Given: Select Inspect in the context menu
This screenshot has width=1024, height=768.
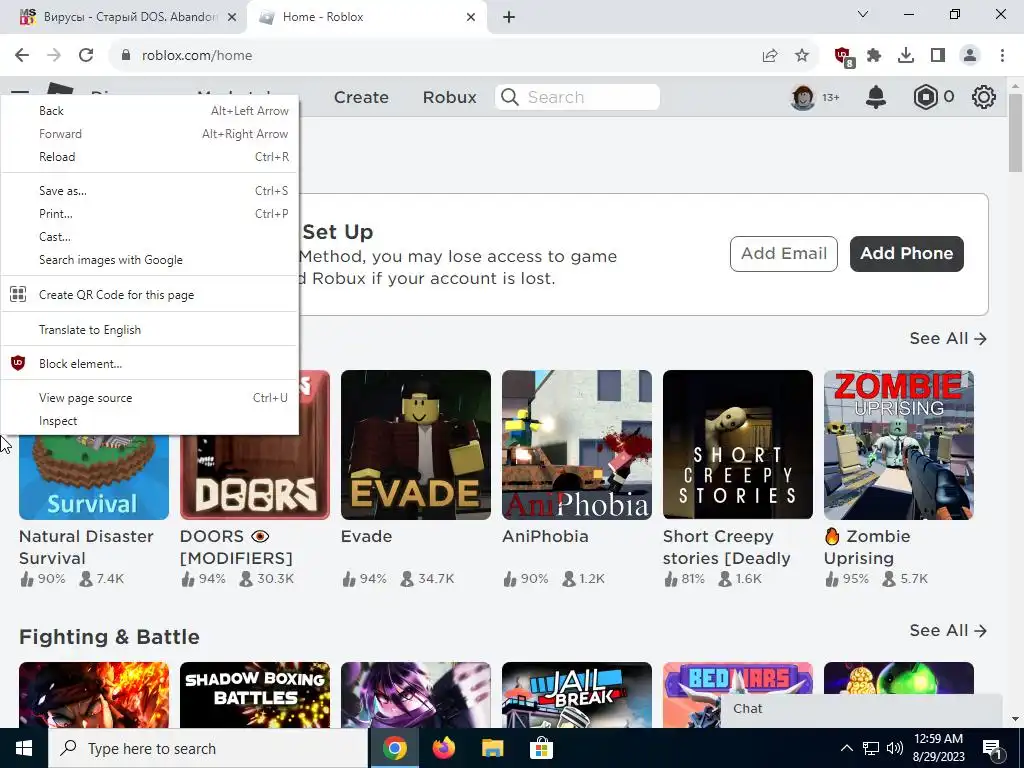Looking at the screenshot, I should (x=150, y=421).
